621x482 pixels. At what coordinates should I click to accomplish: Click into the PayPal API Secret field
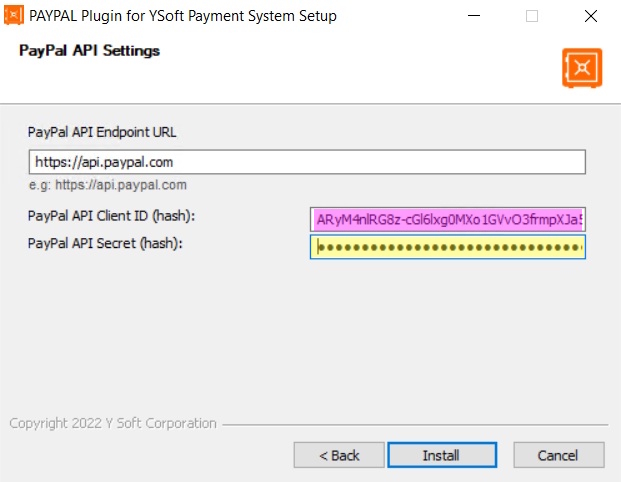447,247
